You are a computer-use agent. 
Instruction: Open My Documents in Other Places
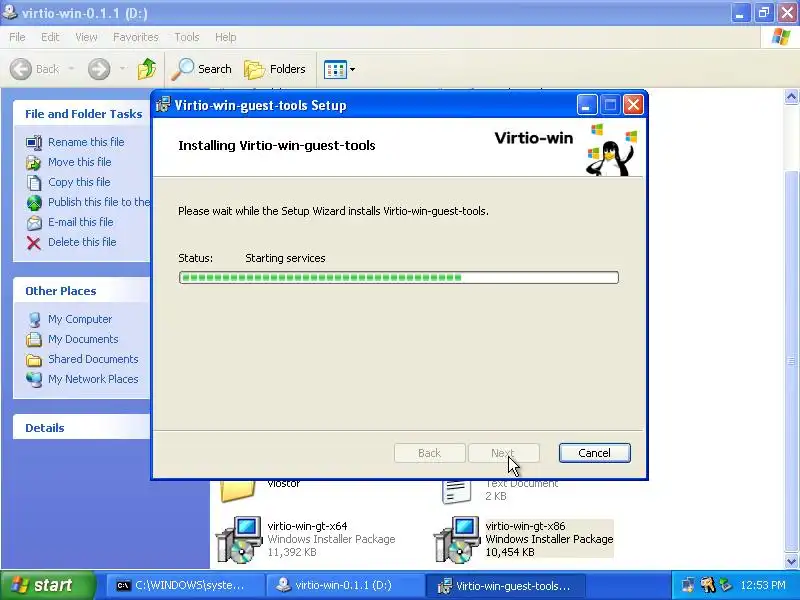pos(83,339)
